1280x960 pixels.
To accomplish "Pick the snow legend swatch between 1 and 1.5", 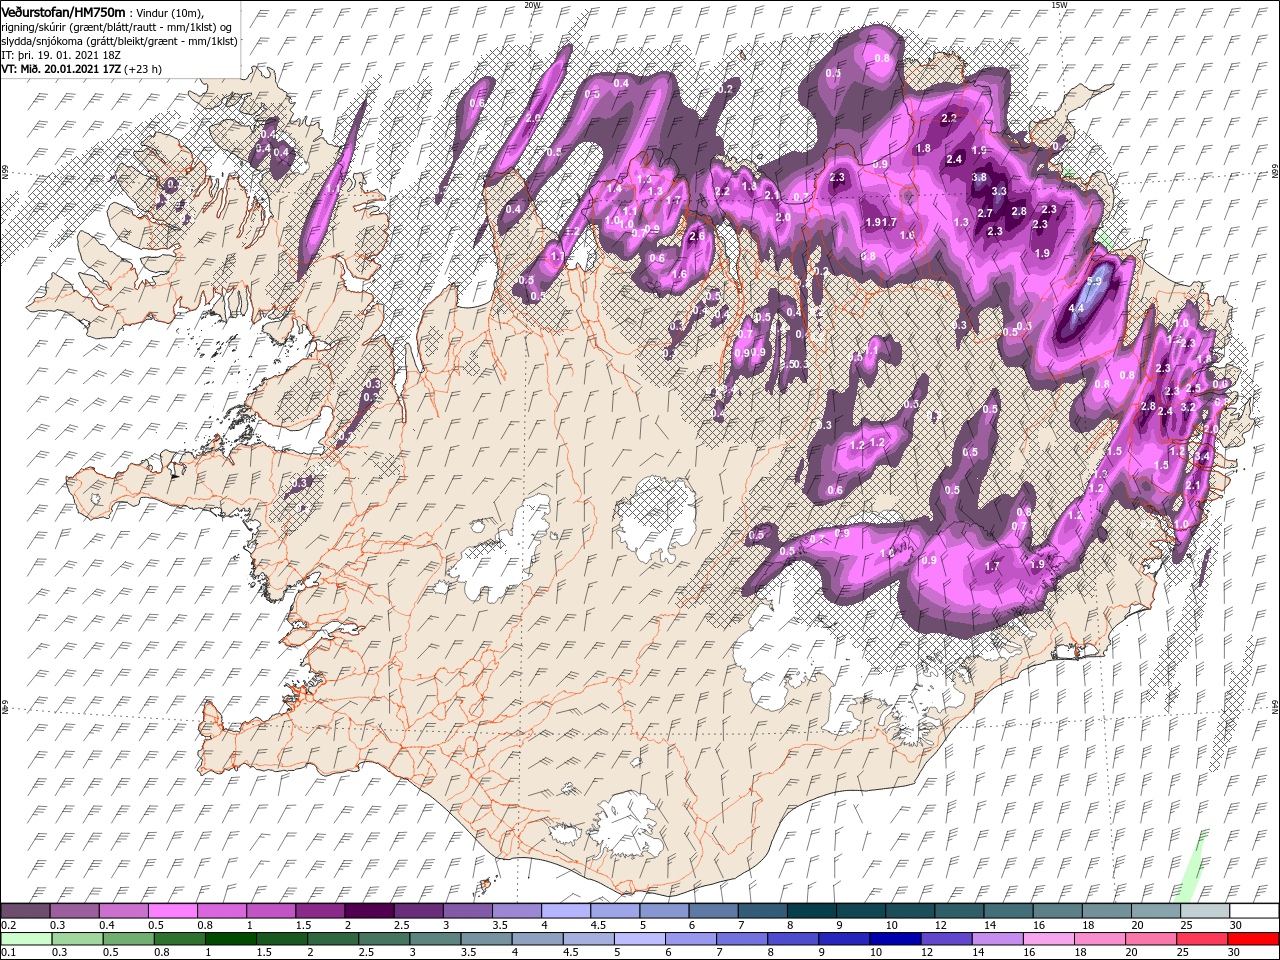I will click(272, 910).
